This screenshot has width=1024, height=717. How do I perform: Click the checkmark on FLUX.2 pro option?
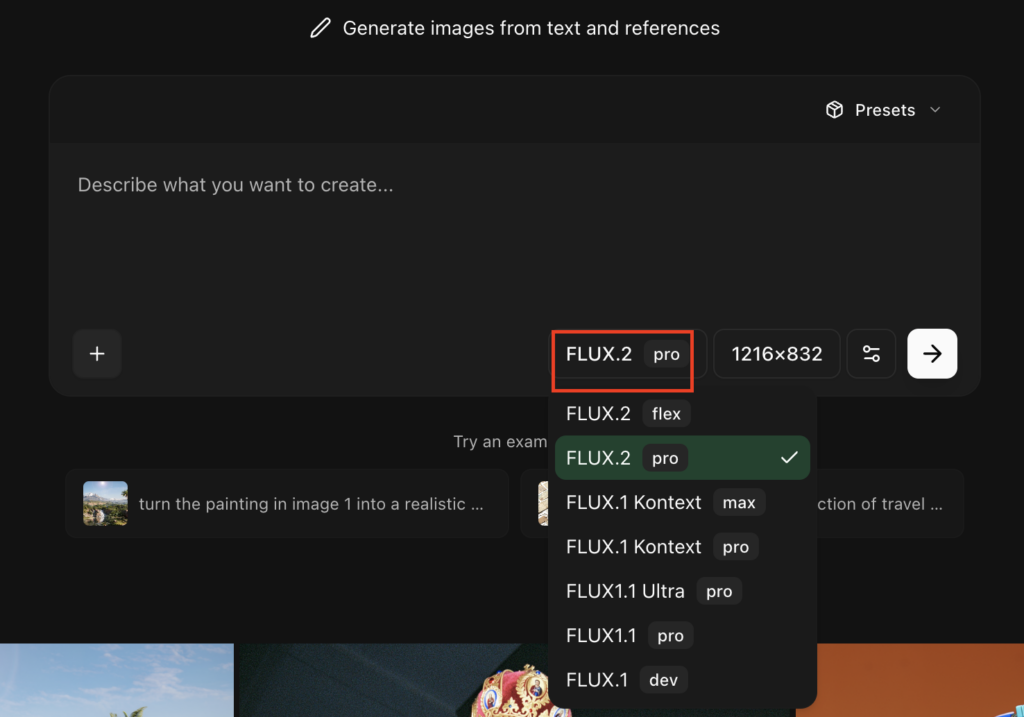(x=789, y=458)
